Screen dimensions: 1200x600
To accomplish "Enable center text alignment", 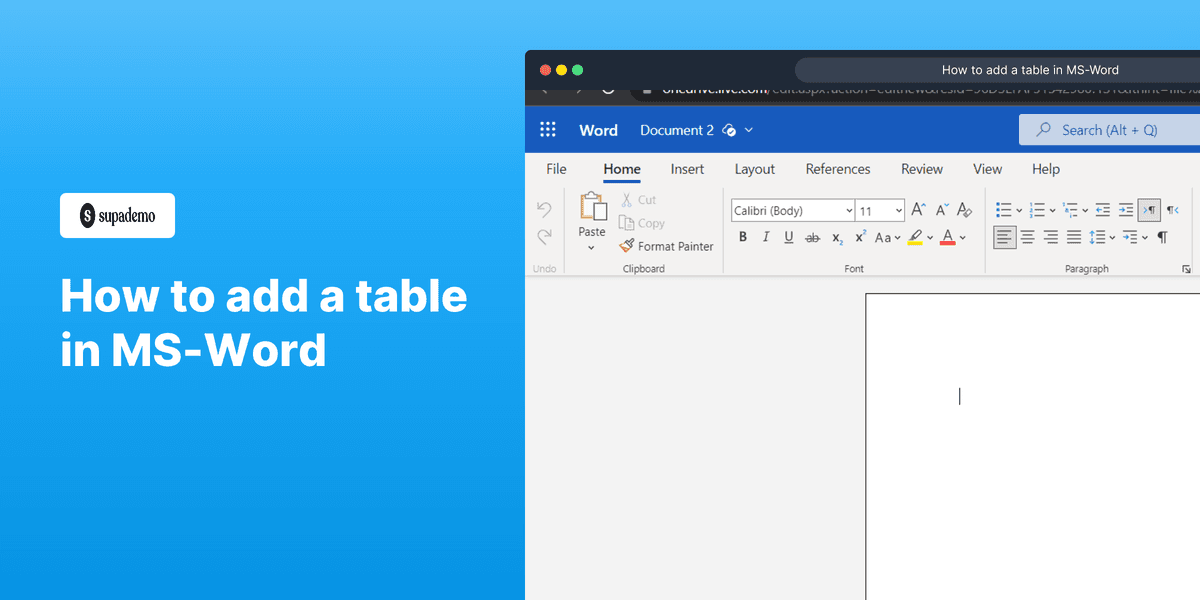I will click(x=1027, y=237).
